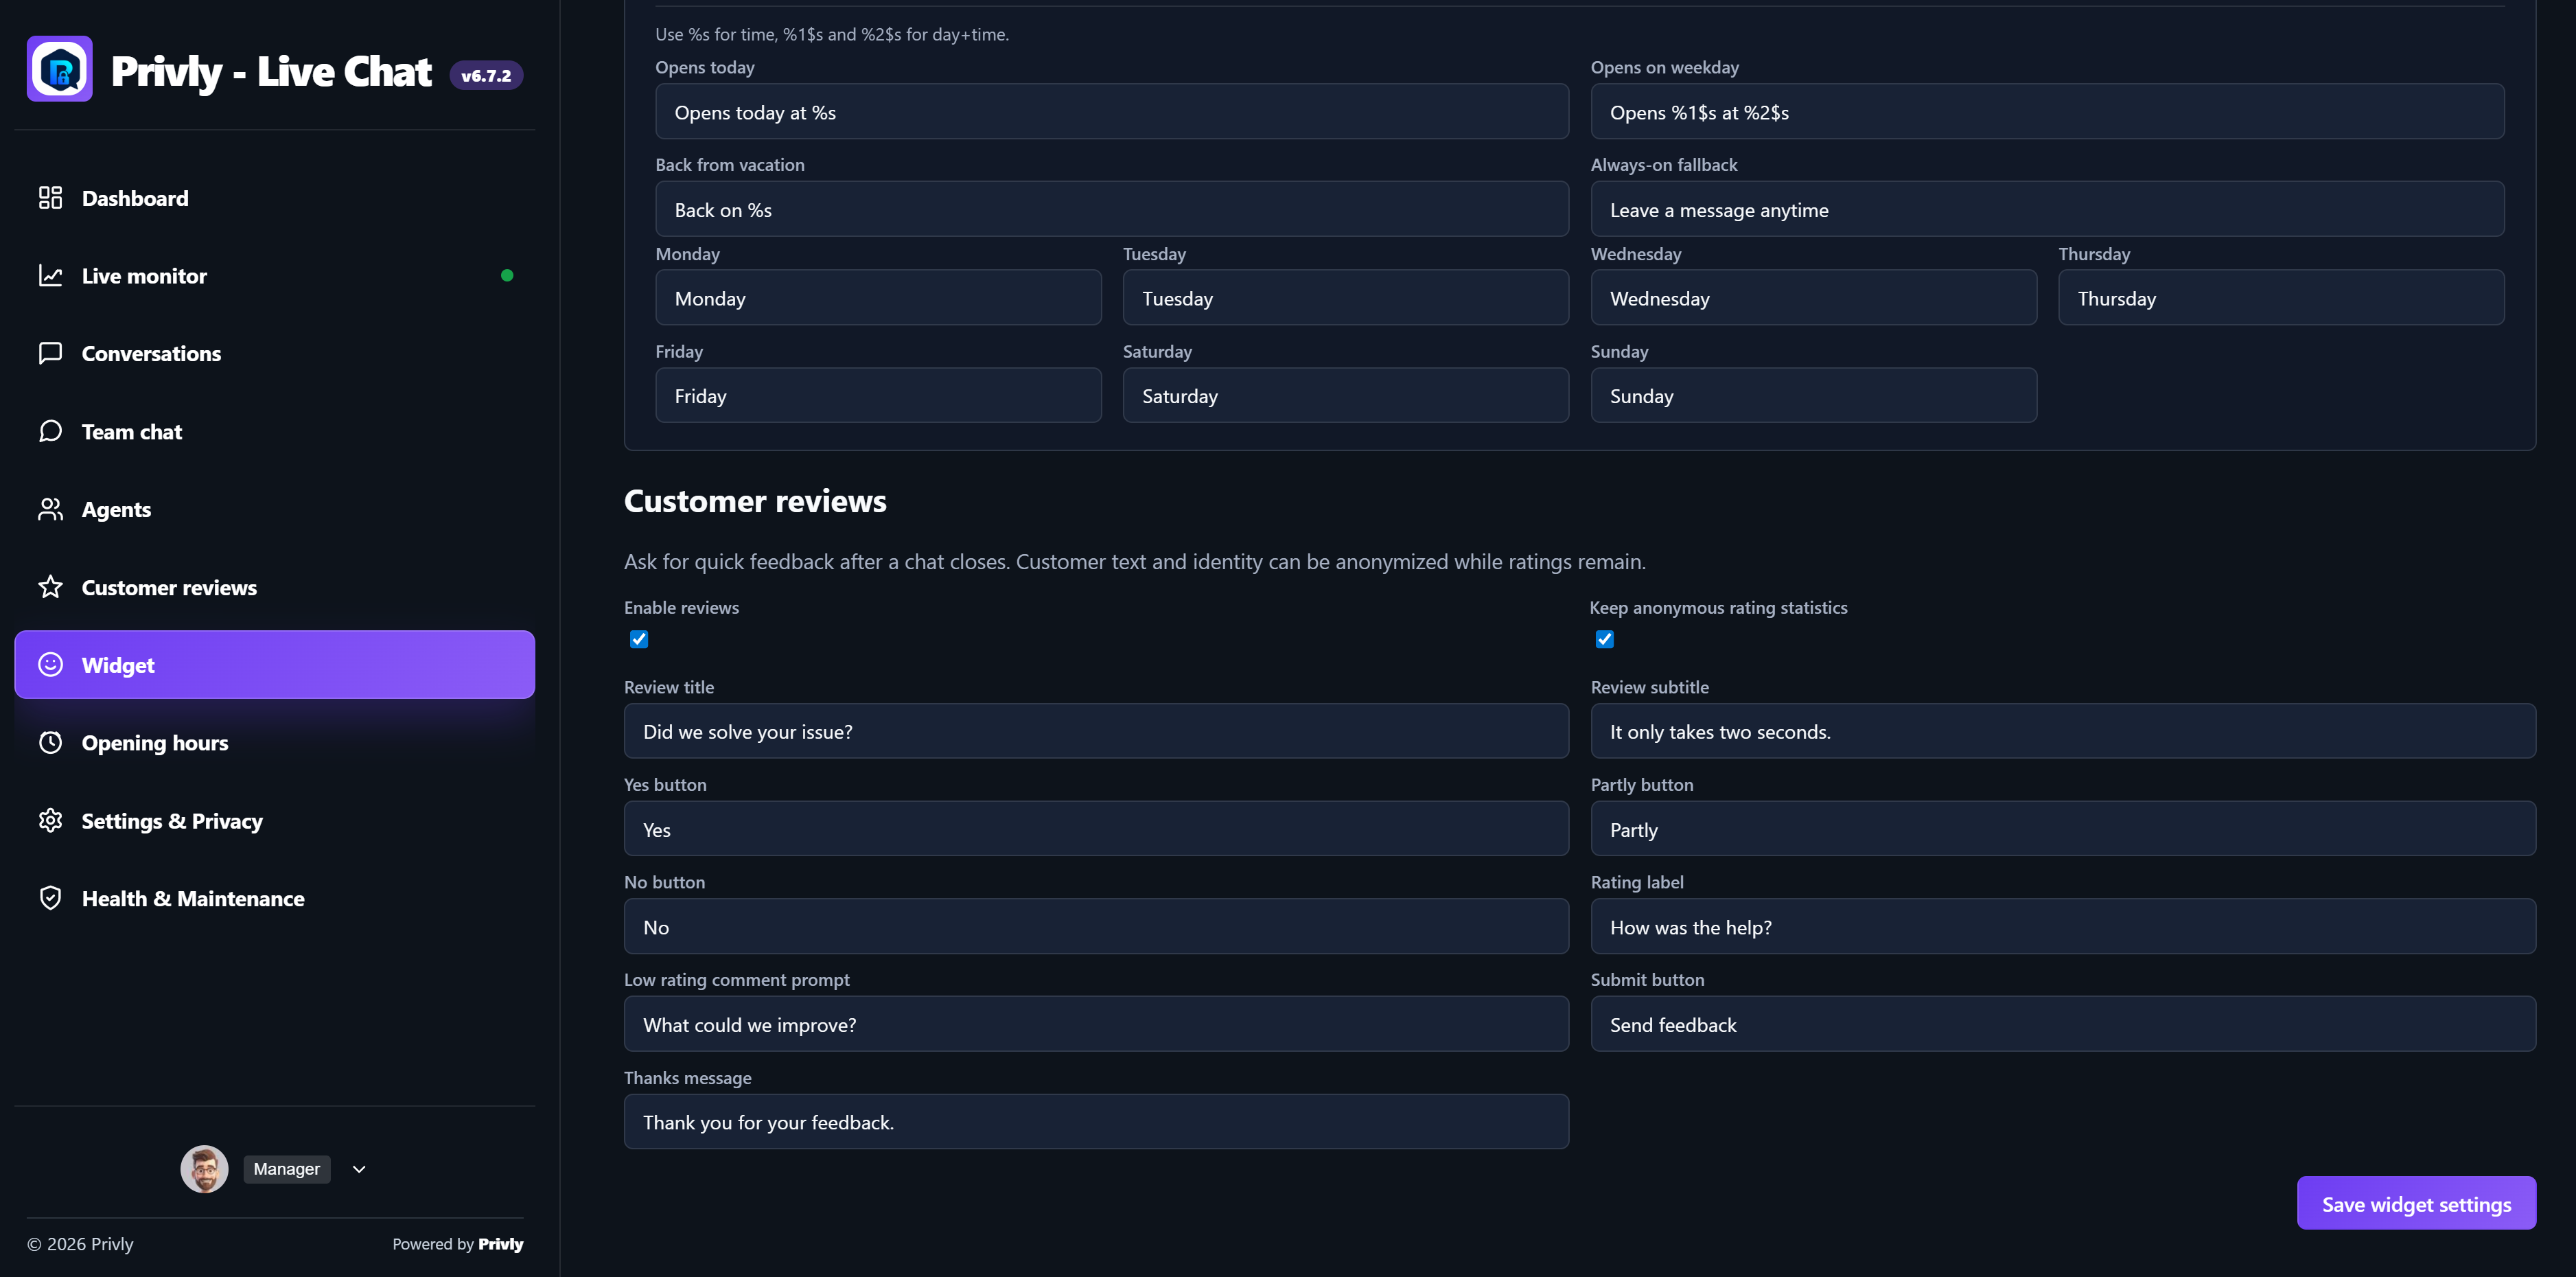Navigate to Team chat
The image size is (2576, 1277).
(275, 431)
